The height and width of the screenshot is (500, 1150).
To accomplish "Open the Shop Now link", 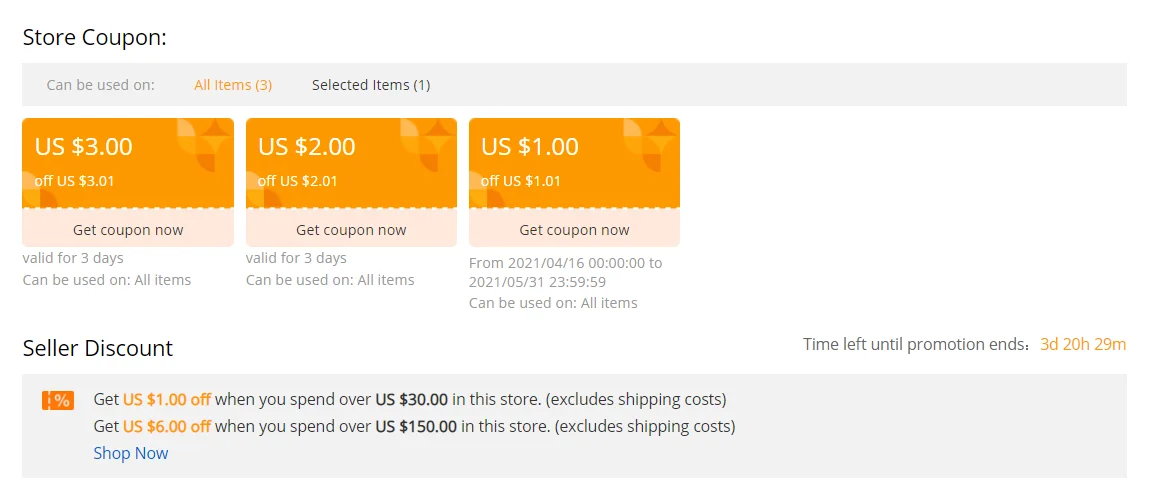I will [131, 453].
